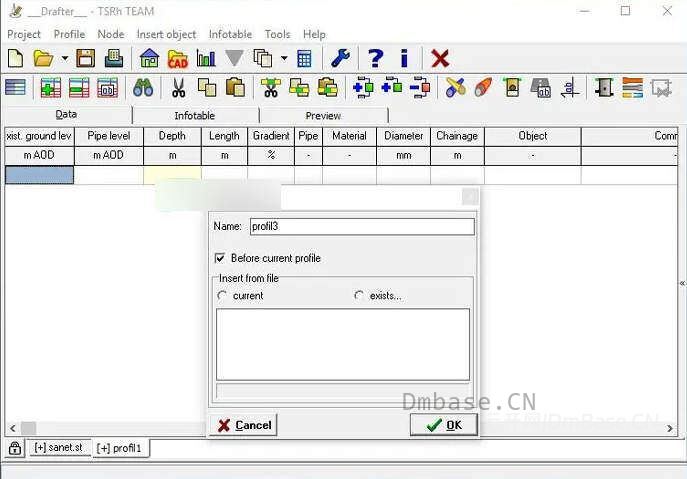Switch to the Preview tab

click(323, 115)
